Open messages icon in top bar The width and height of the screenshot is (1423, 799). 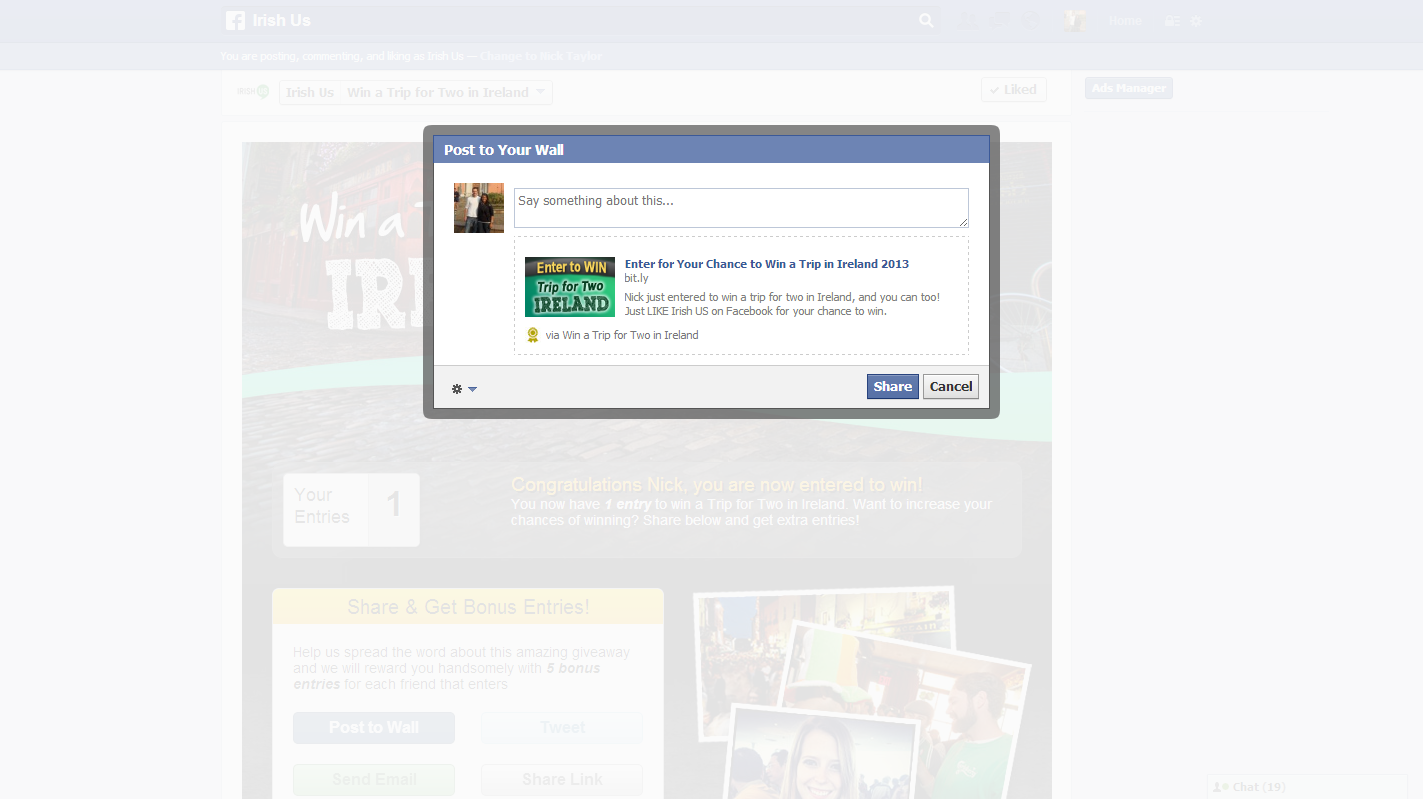tap(999, 20)
